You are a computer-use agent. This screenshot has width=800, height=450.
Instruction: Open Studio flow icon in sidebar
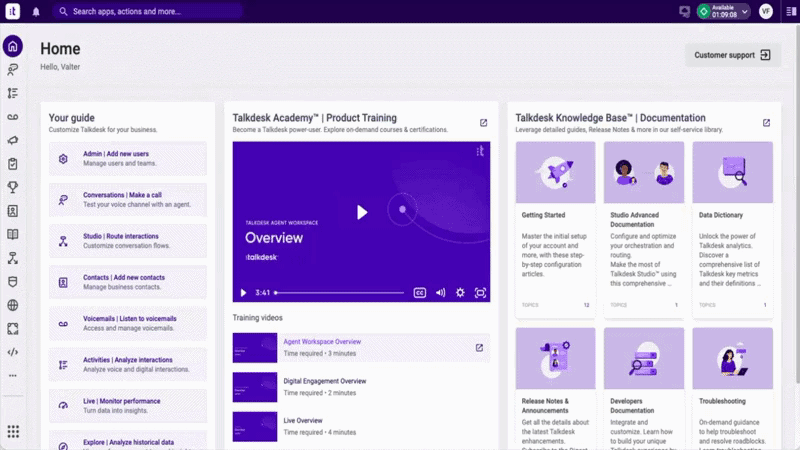tap(13, 258)
